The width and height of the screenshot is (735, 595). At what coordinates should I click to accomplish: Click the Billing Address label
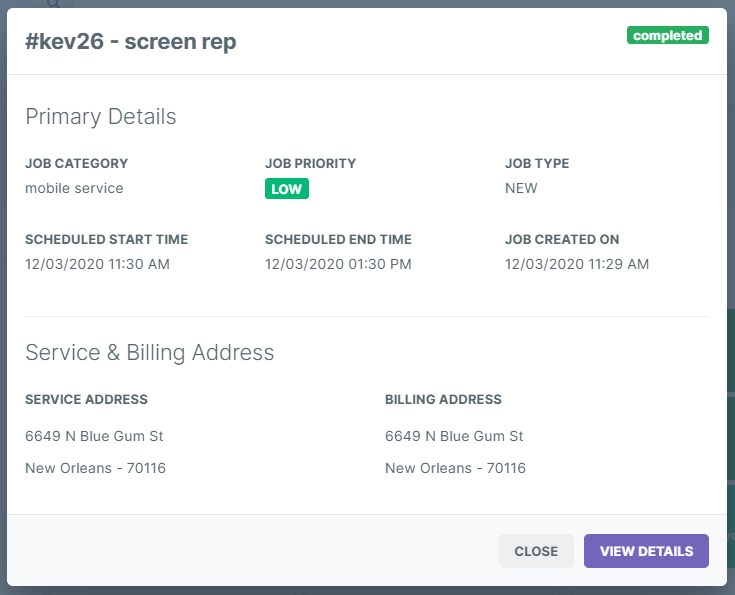coord(443,399)
